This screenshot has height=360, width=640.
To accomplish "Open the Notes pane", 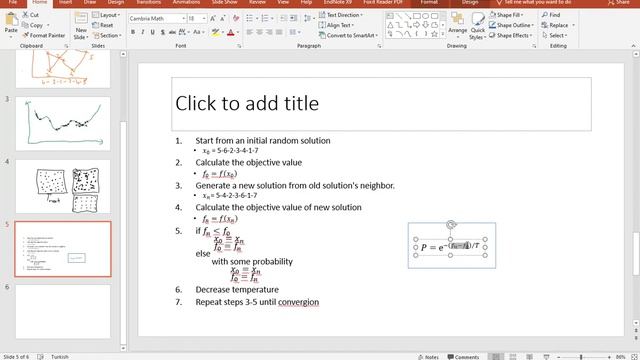I will coord(429,357).
